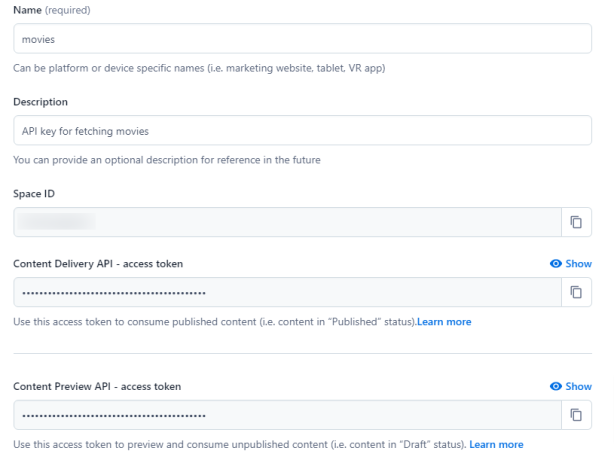Click the platform or device names hint
Image resolution: width=614 pixels, height=457 pixels.
click(x=200, y=68)
